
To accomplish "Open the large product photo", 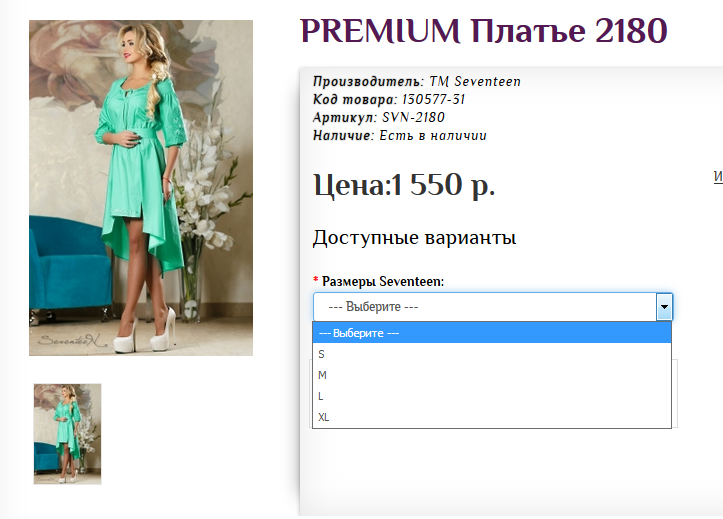I will tap(141, 188).
